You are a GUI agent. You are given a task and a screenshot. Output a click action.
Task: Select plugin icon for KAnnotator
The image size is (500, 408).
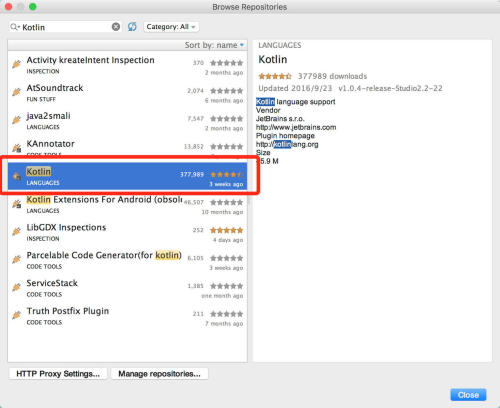tap(17, 148)
